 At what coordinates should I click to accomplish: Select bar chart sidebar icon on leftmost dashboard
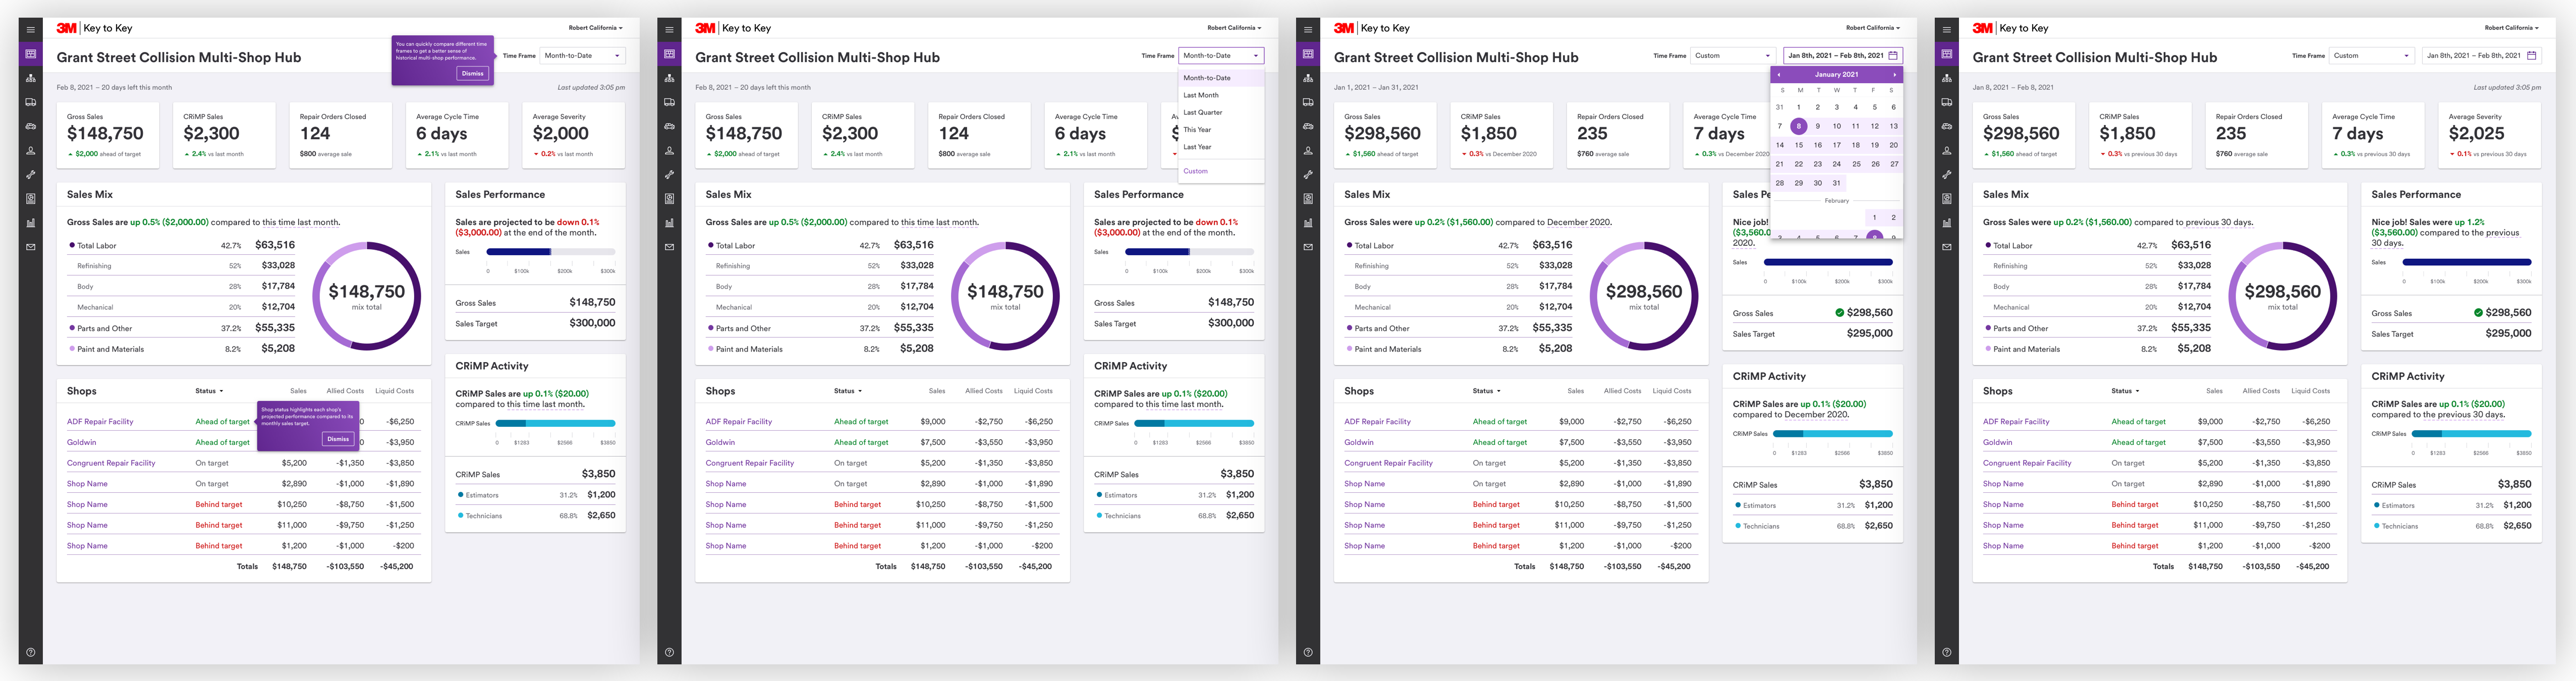[x=31, y=223]
